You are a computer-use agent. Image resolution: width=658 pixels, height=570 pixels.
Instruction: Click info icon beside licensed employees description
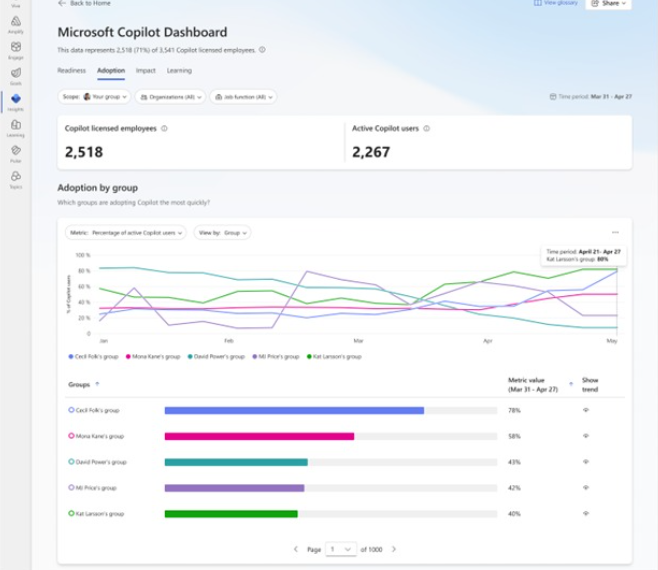[262, 50]
